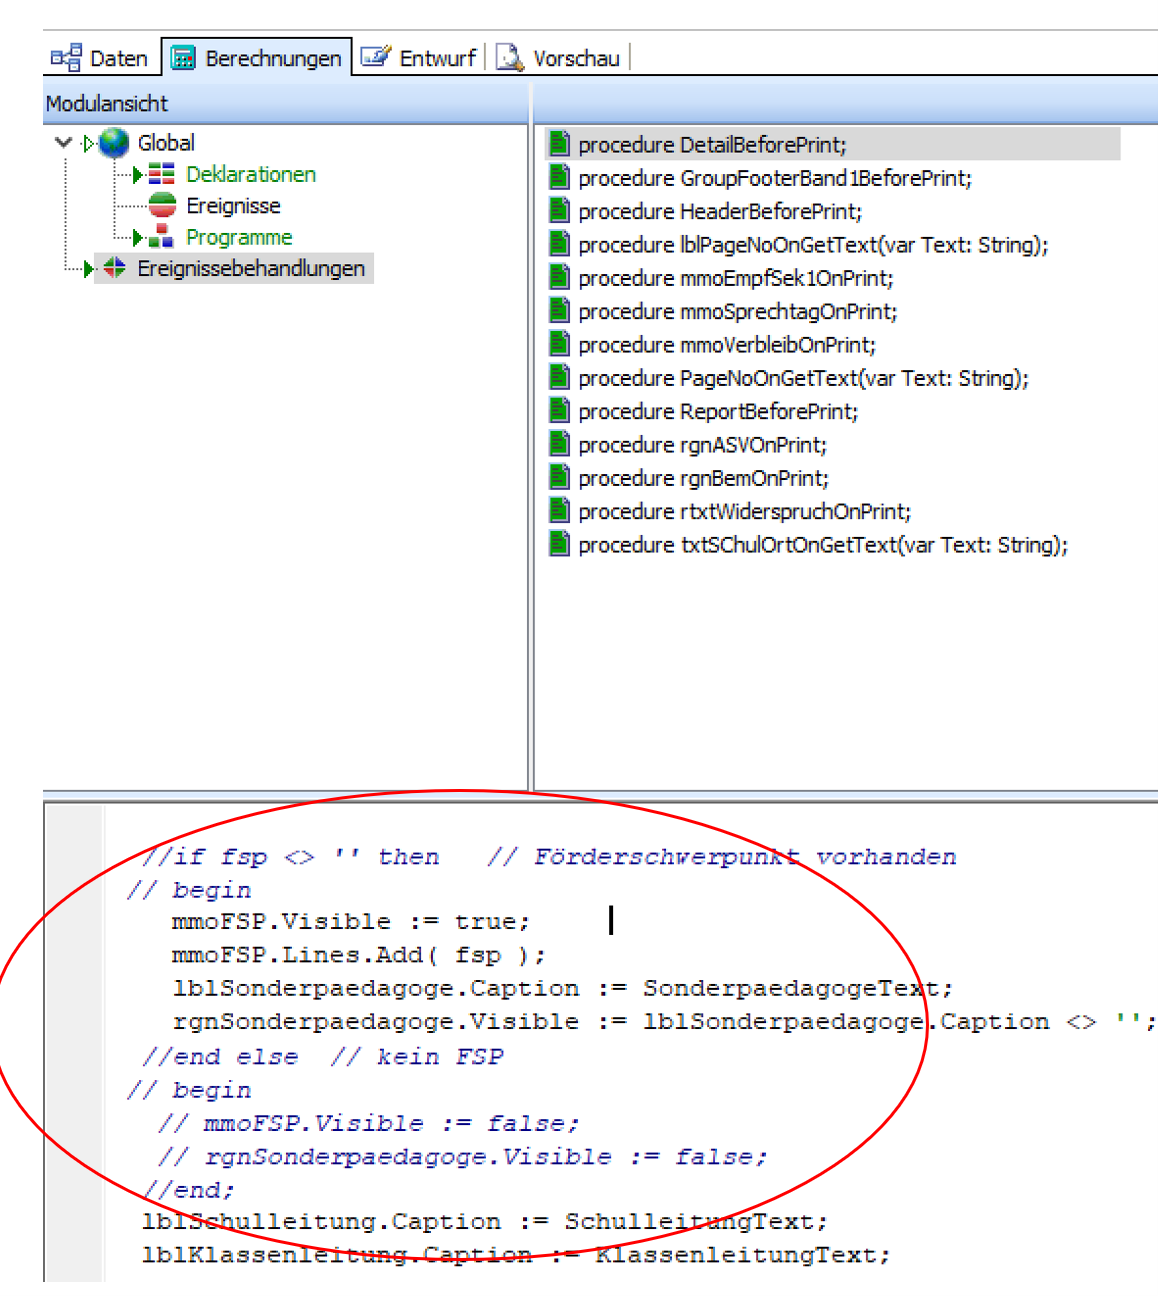The image size is (1158, 1296).
Task: Click the green document icon beside DetailBeforePrint
Action: [x=560, y=144]
